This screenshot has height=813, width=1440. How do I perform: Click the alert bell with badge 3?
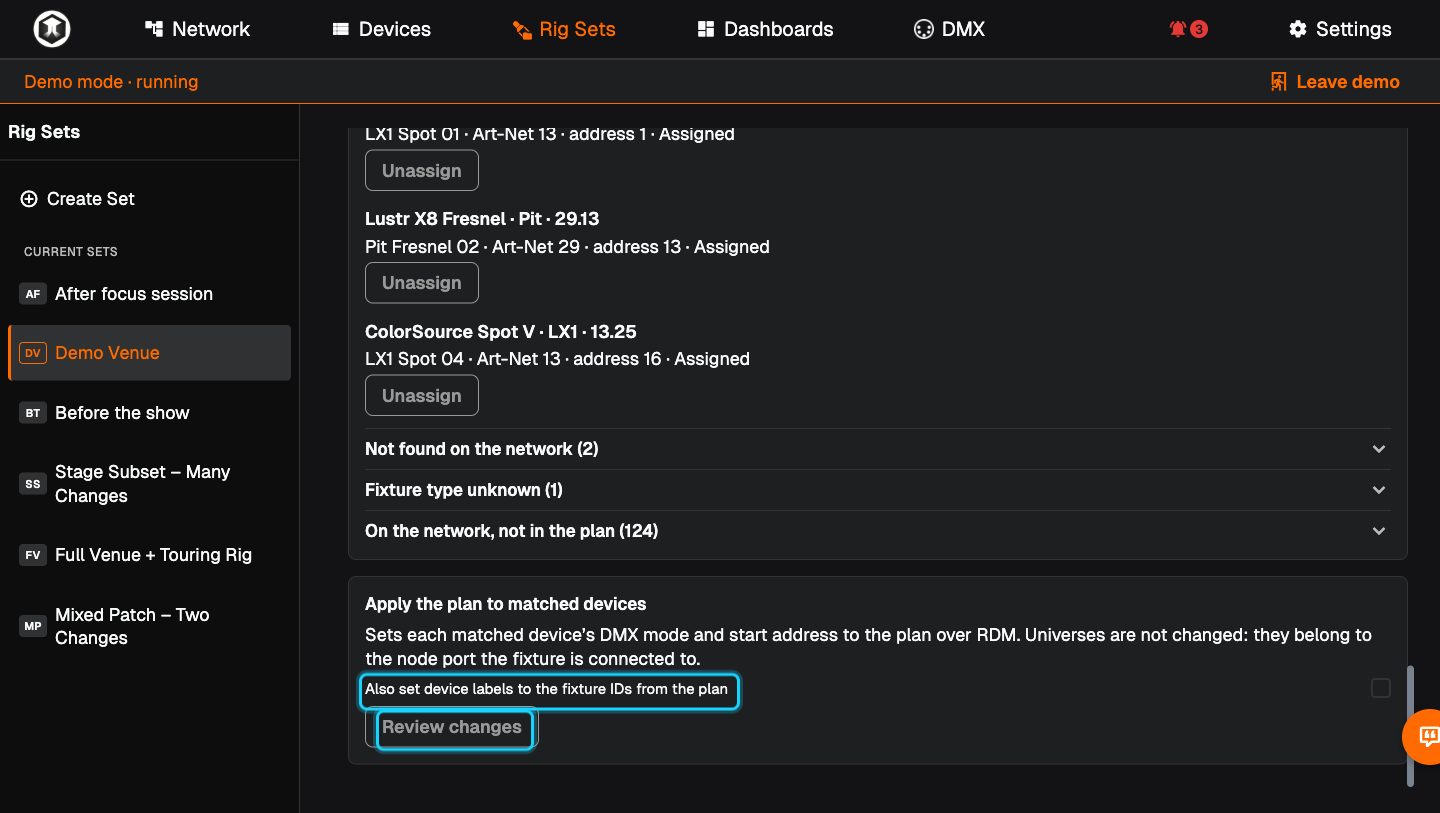1188,29
